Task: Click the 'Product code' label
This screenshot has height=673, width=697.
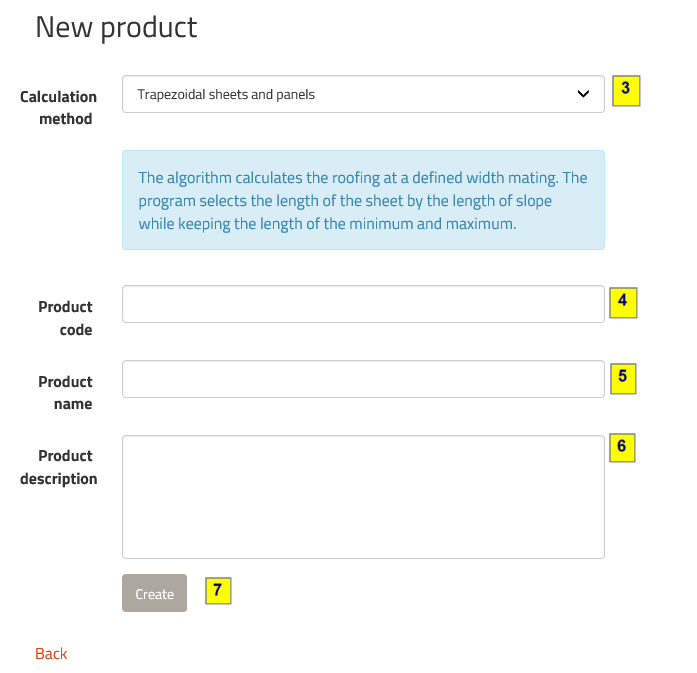Action: pos(65,318)
